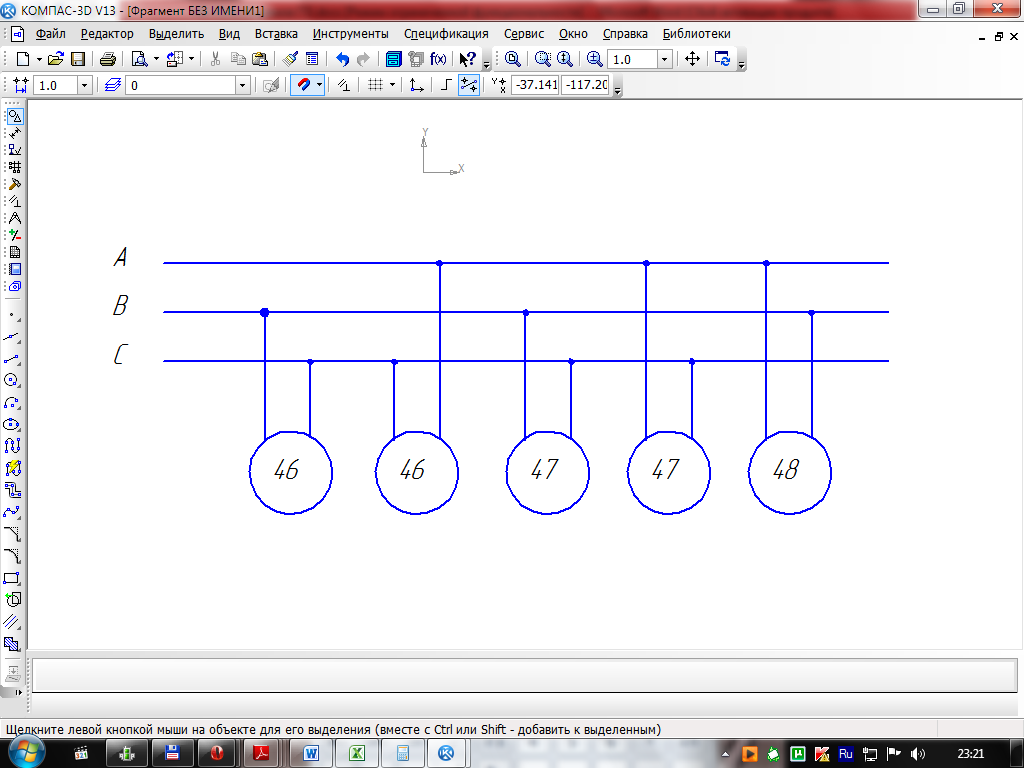Open the zoom scale 1.0 dropdown
This screenshot has height=768, width=1024.
665,59
